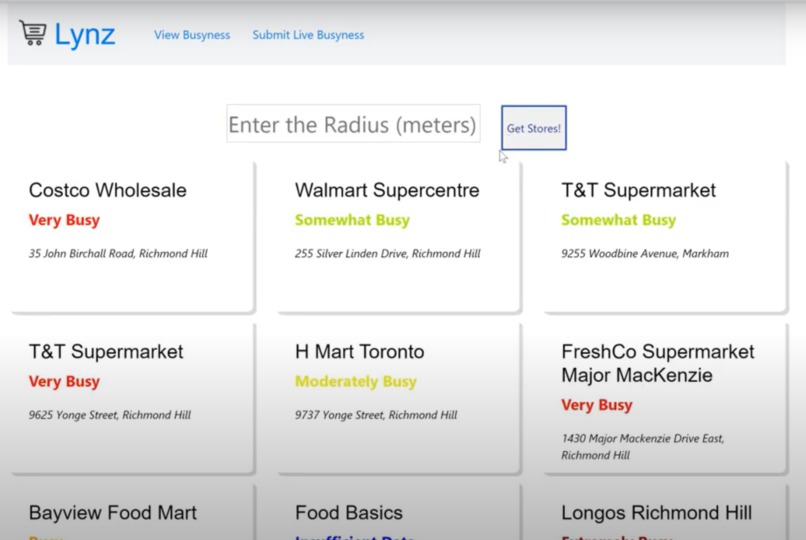This screenshot has height=540, width=806.
Task: Click H Mart's Moderately Busy status
Action: click(356, 381)
